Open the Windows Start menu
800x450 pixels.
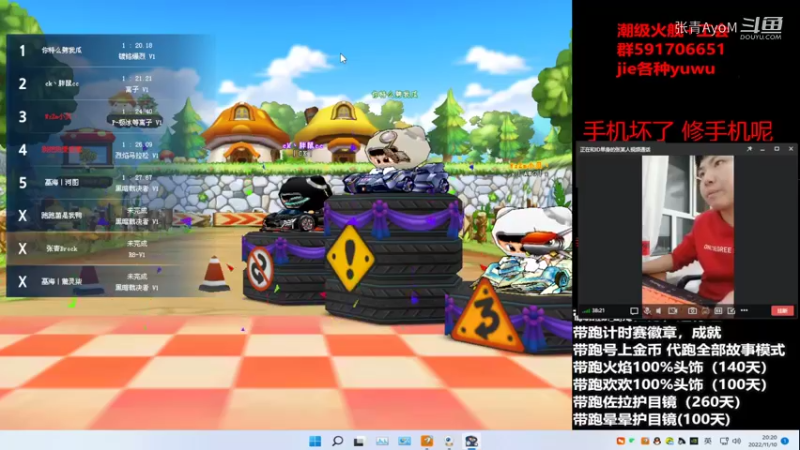pos(315,441)
